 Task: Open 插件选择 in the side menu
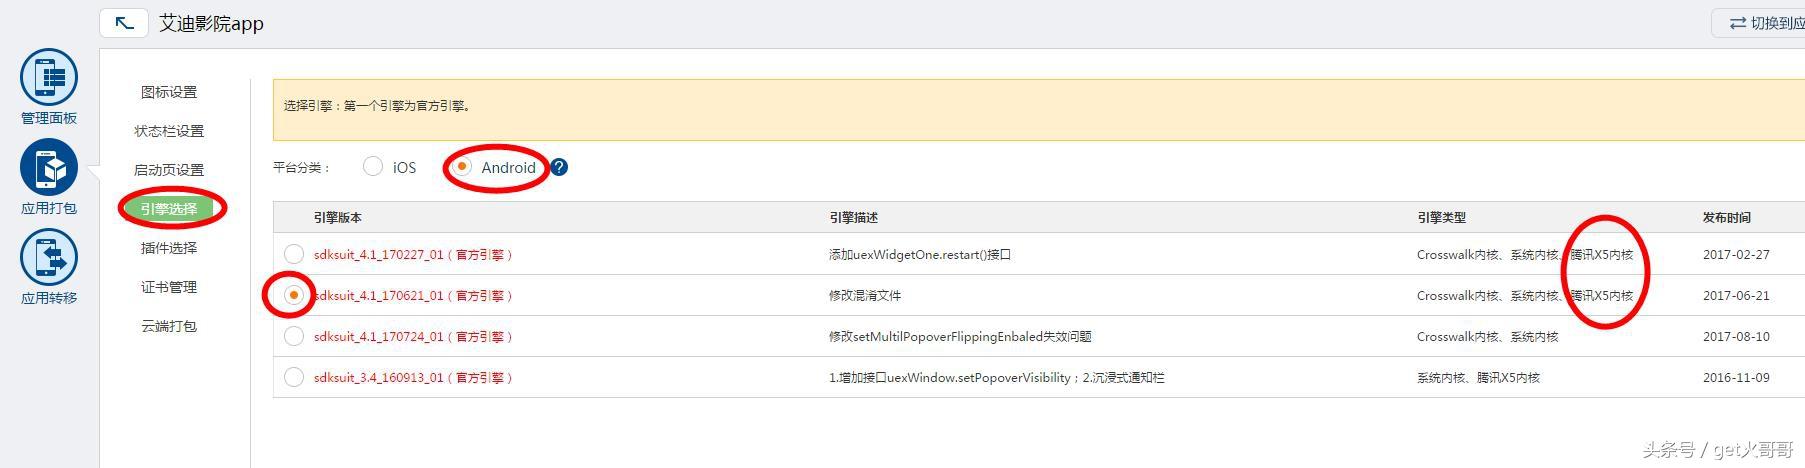pos(169,248)
